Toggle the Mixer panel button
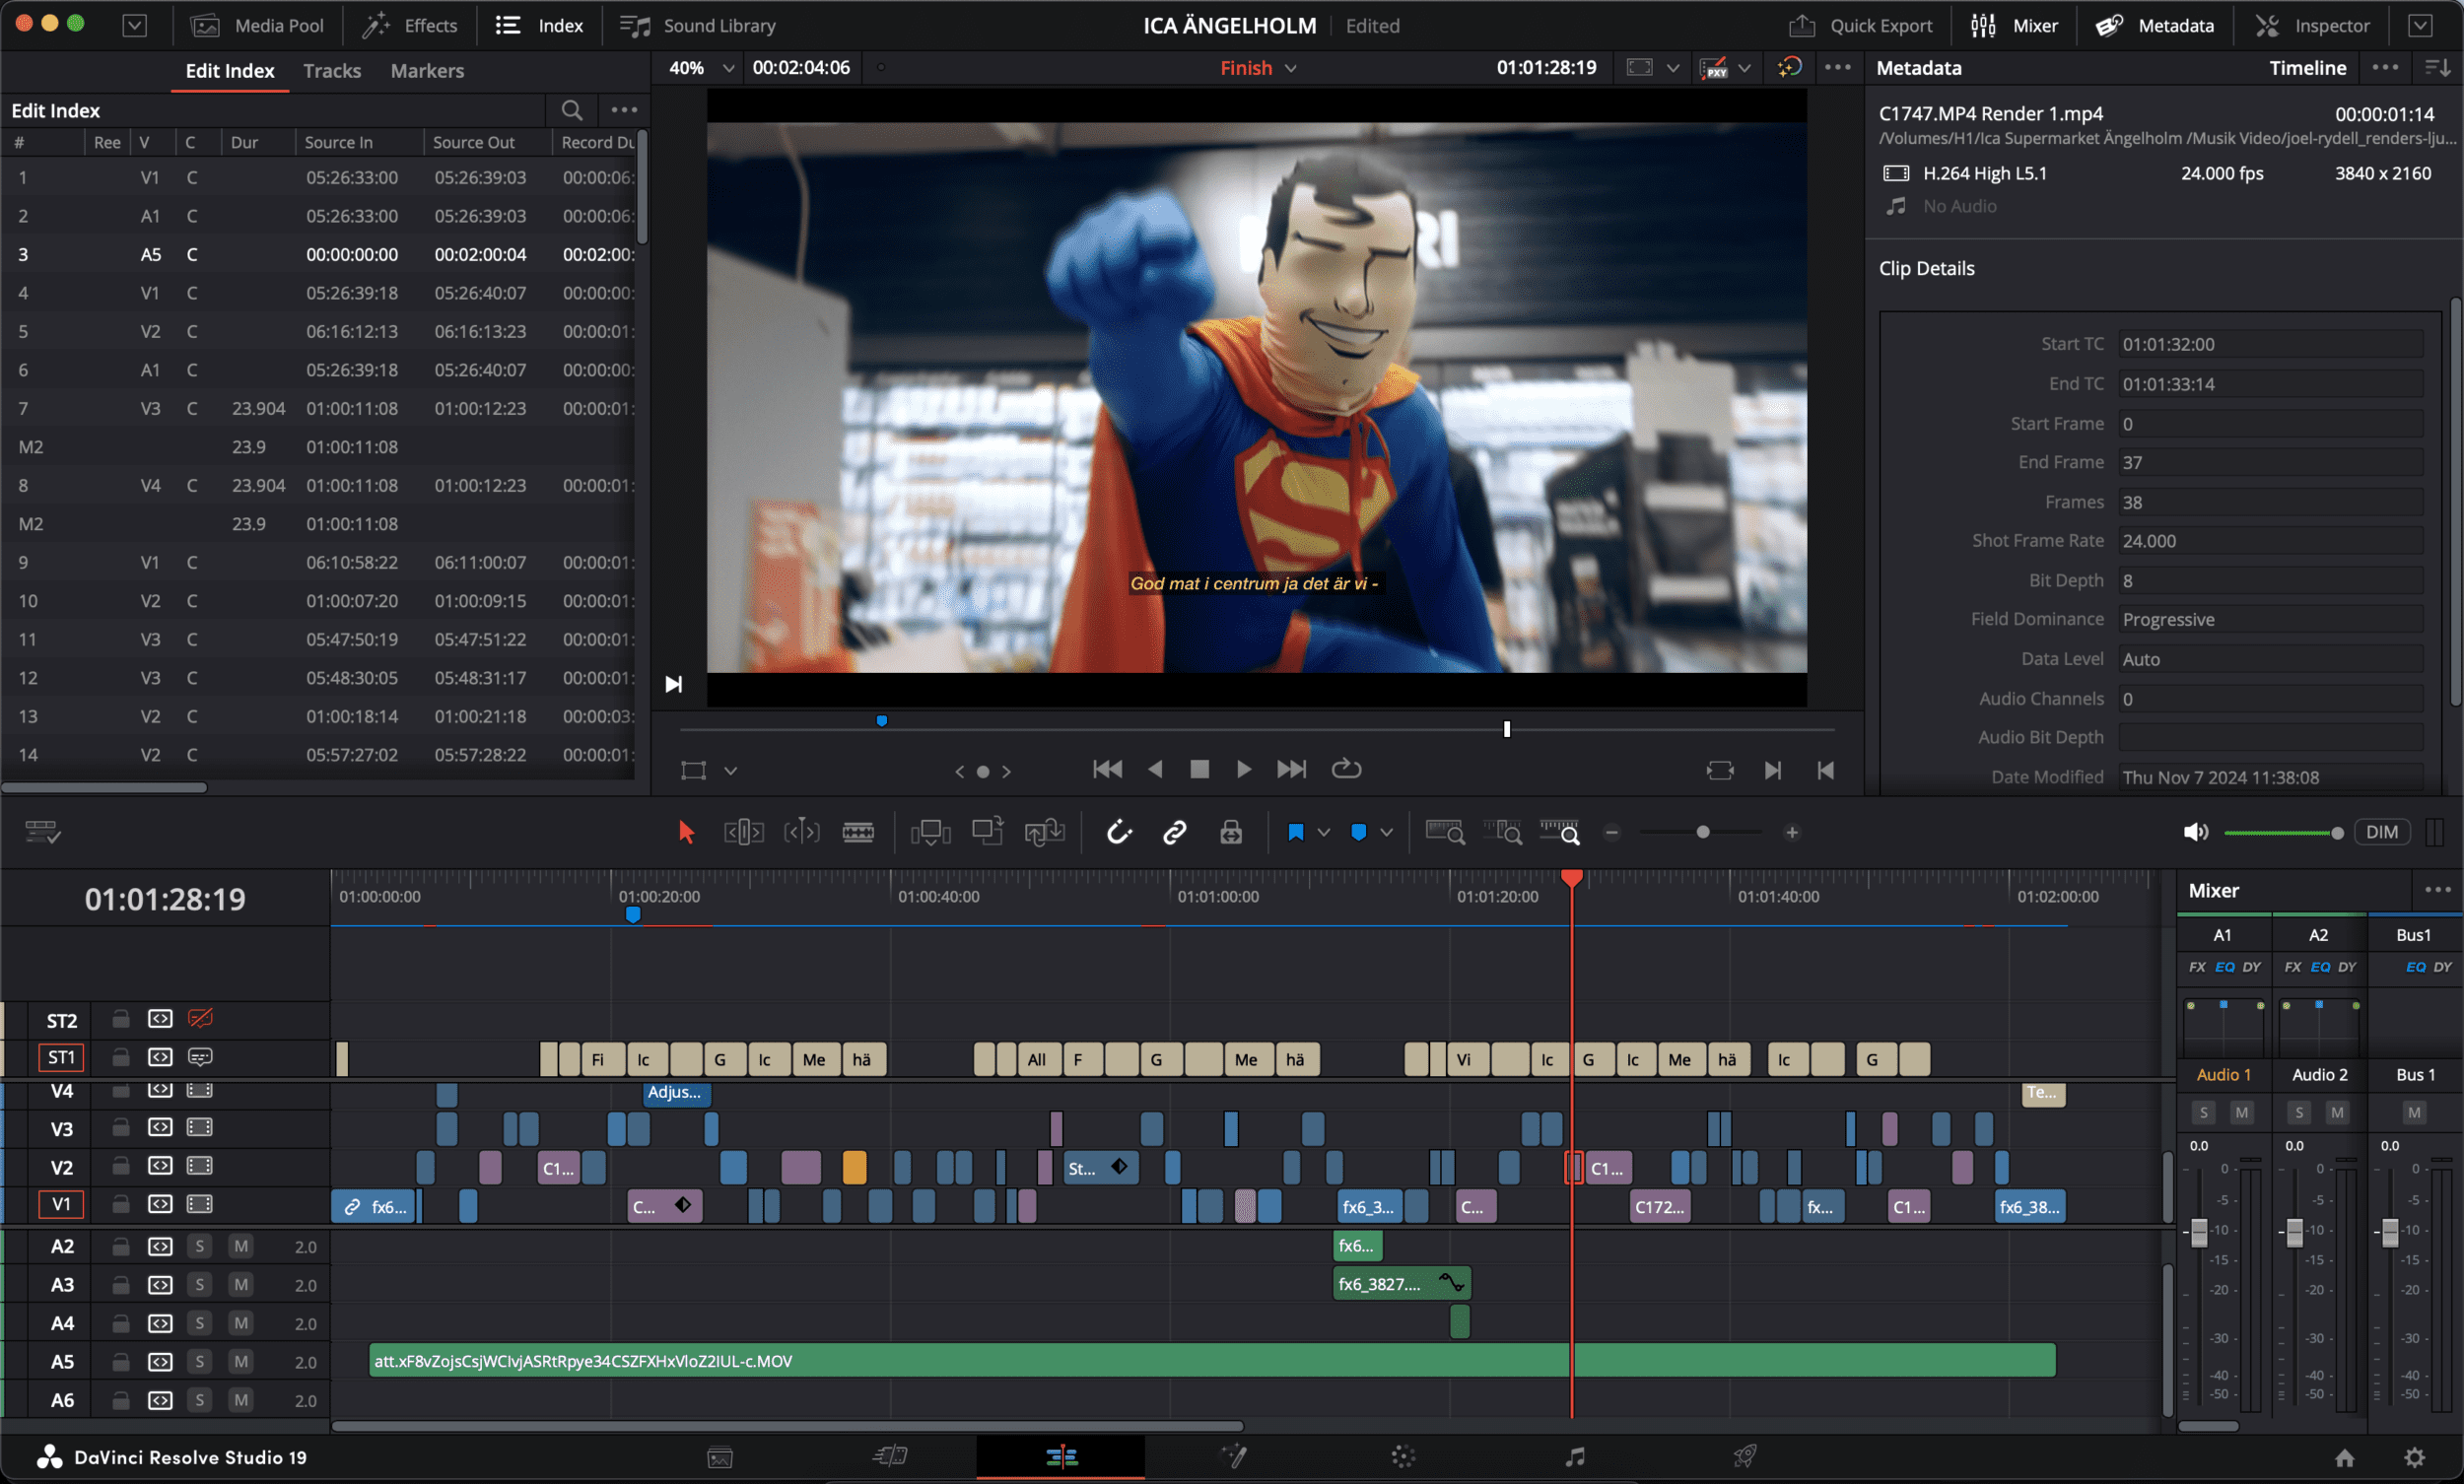The height and width of the screenshot is (1484, 2464). point(2013,25)
